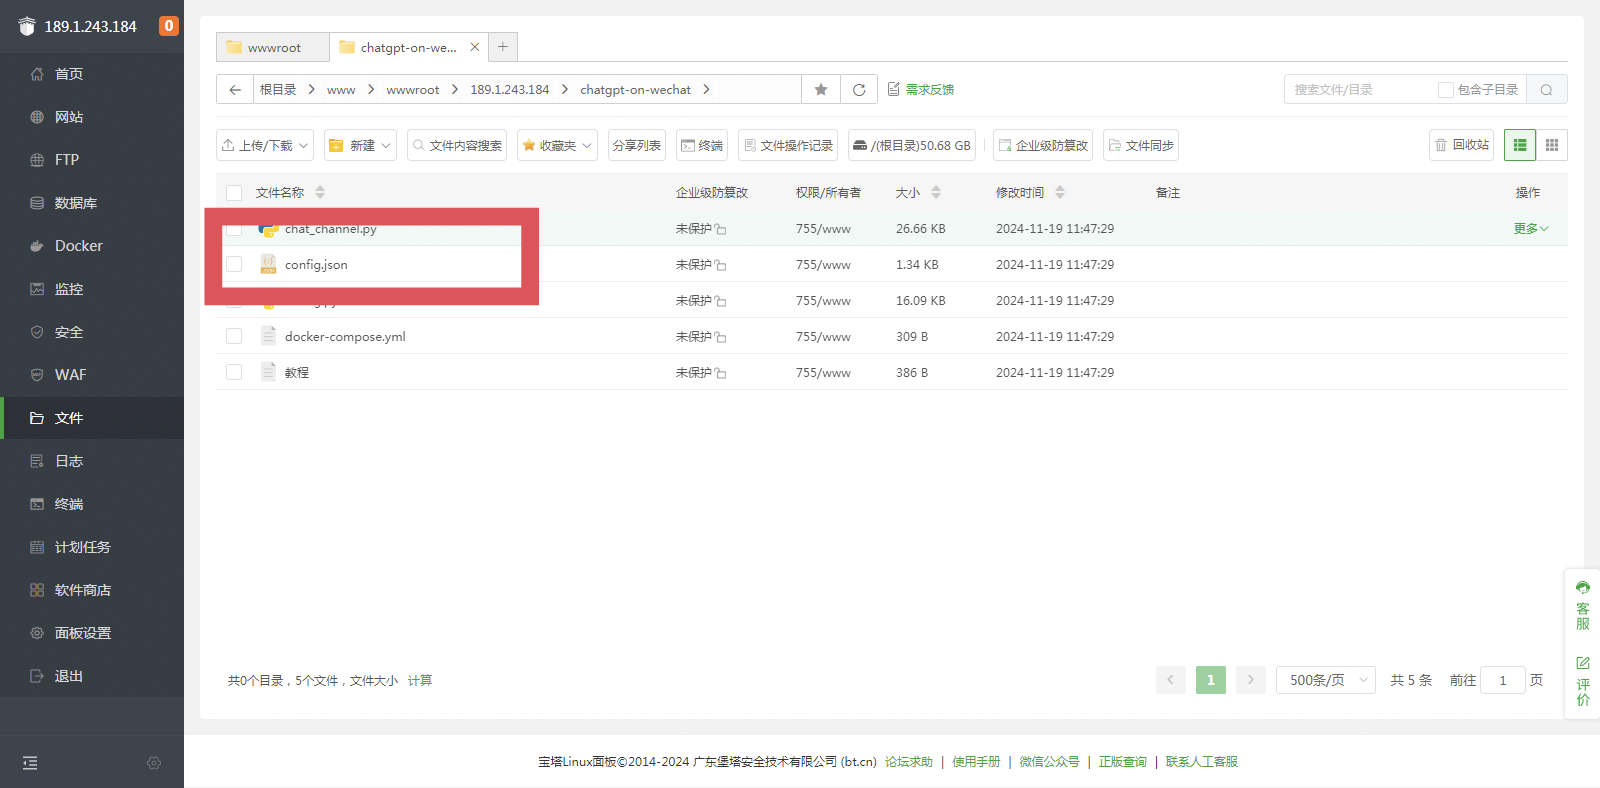The height and width of the screenshot is (788, 1600).
Task: Click lock icon for docker-compose.yml protection
Action: 720,337
